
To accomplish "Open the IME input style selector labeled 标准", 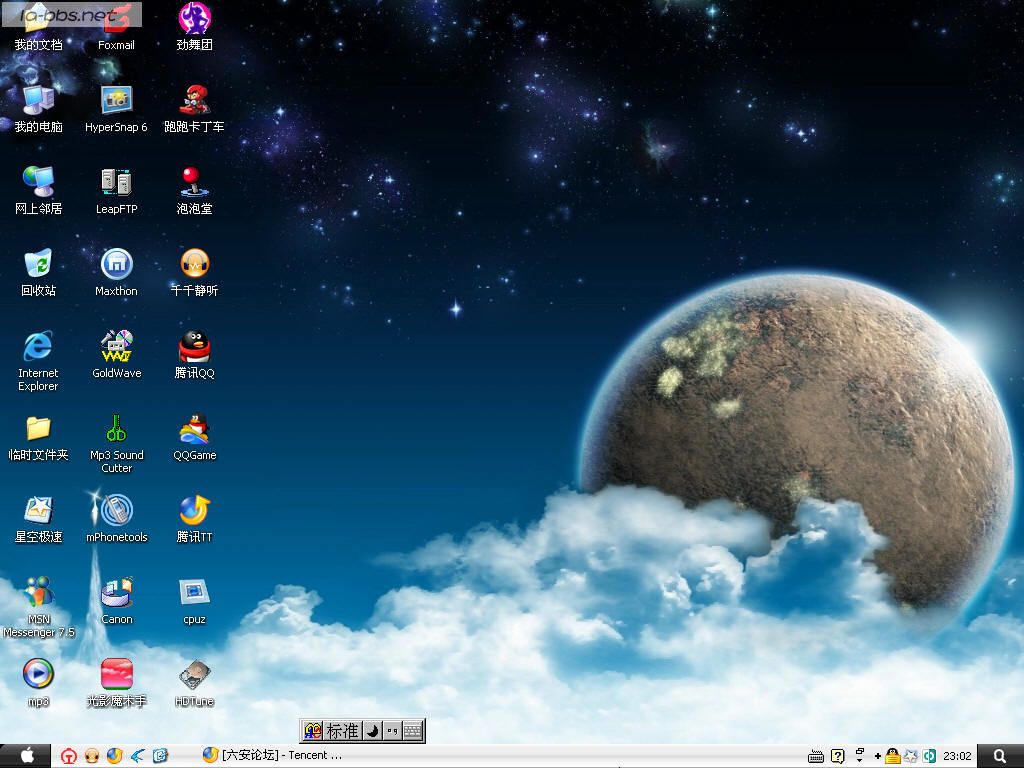I will coord(342,731).
